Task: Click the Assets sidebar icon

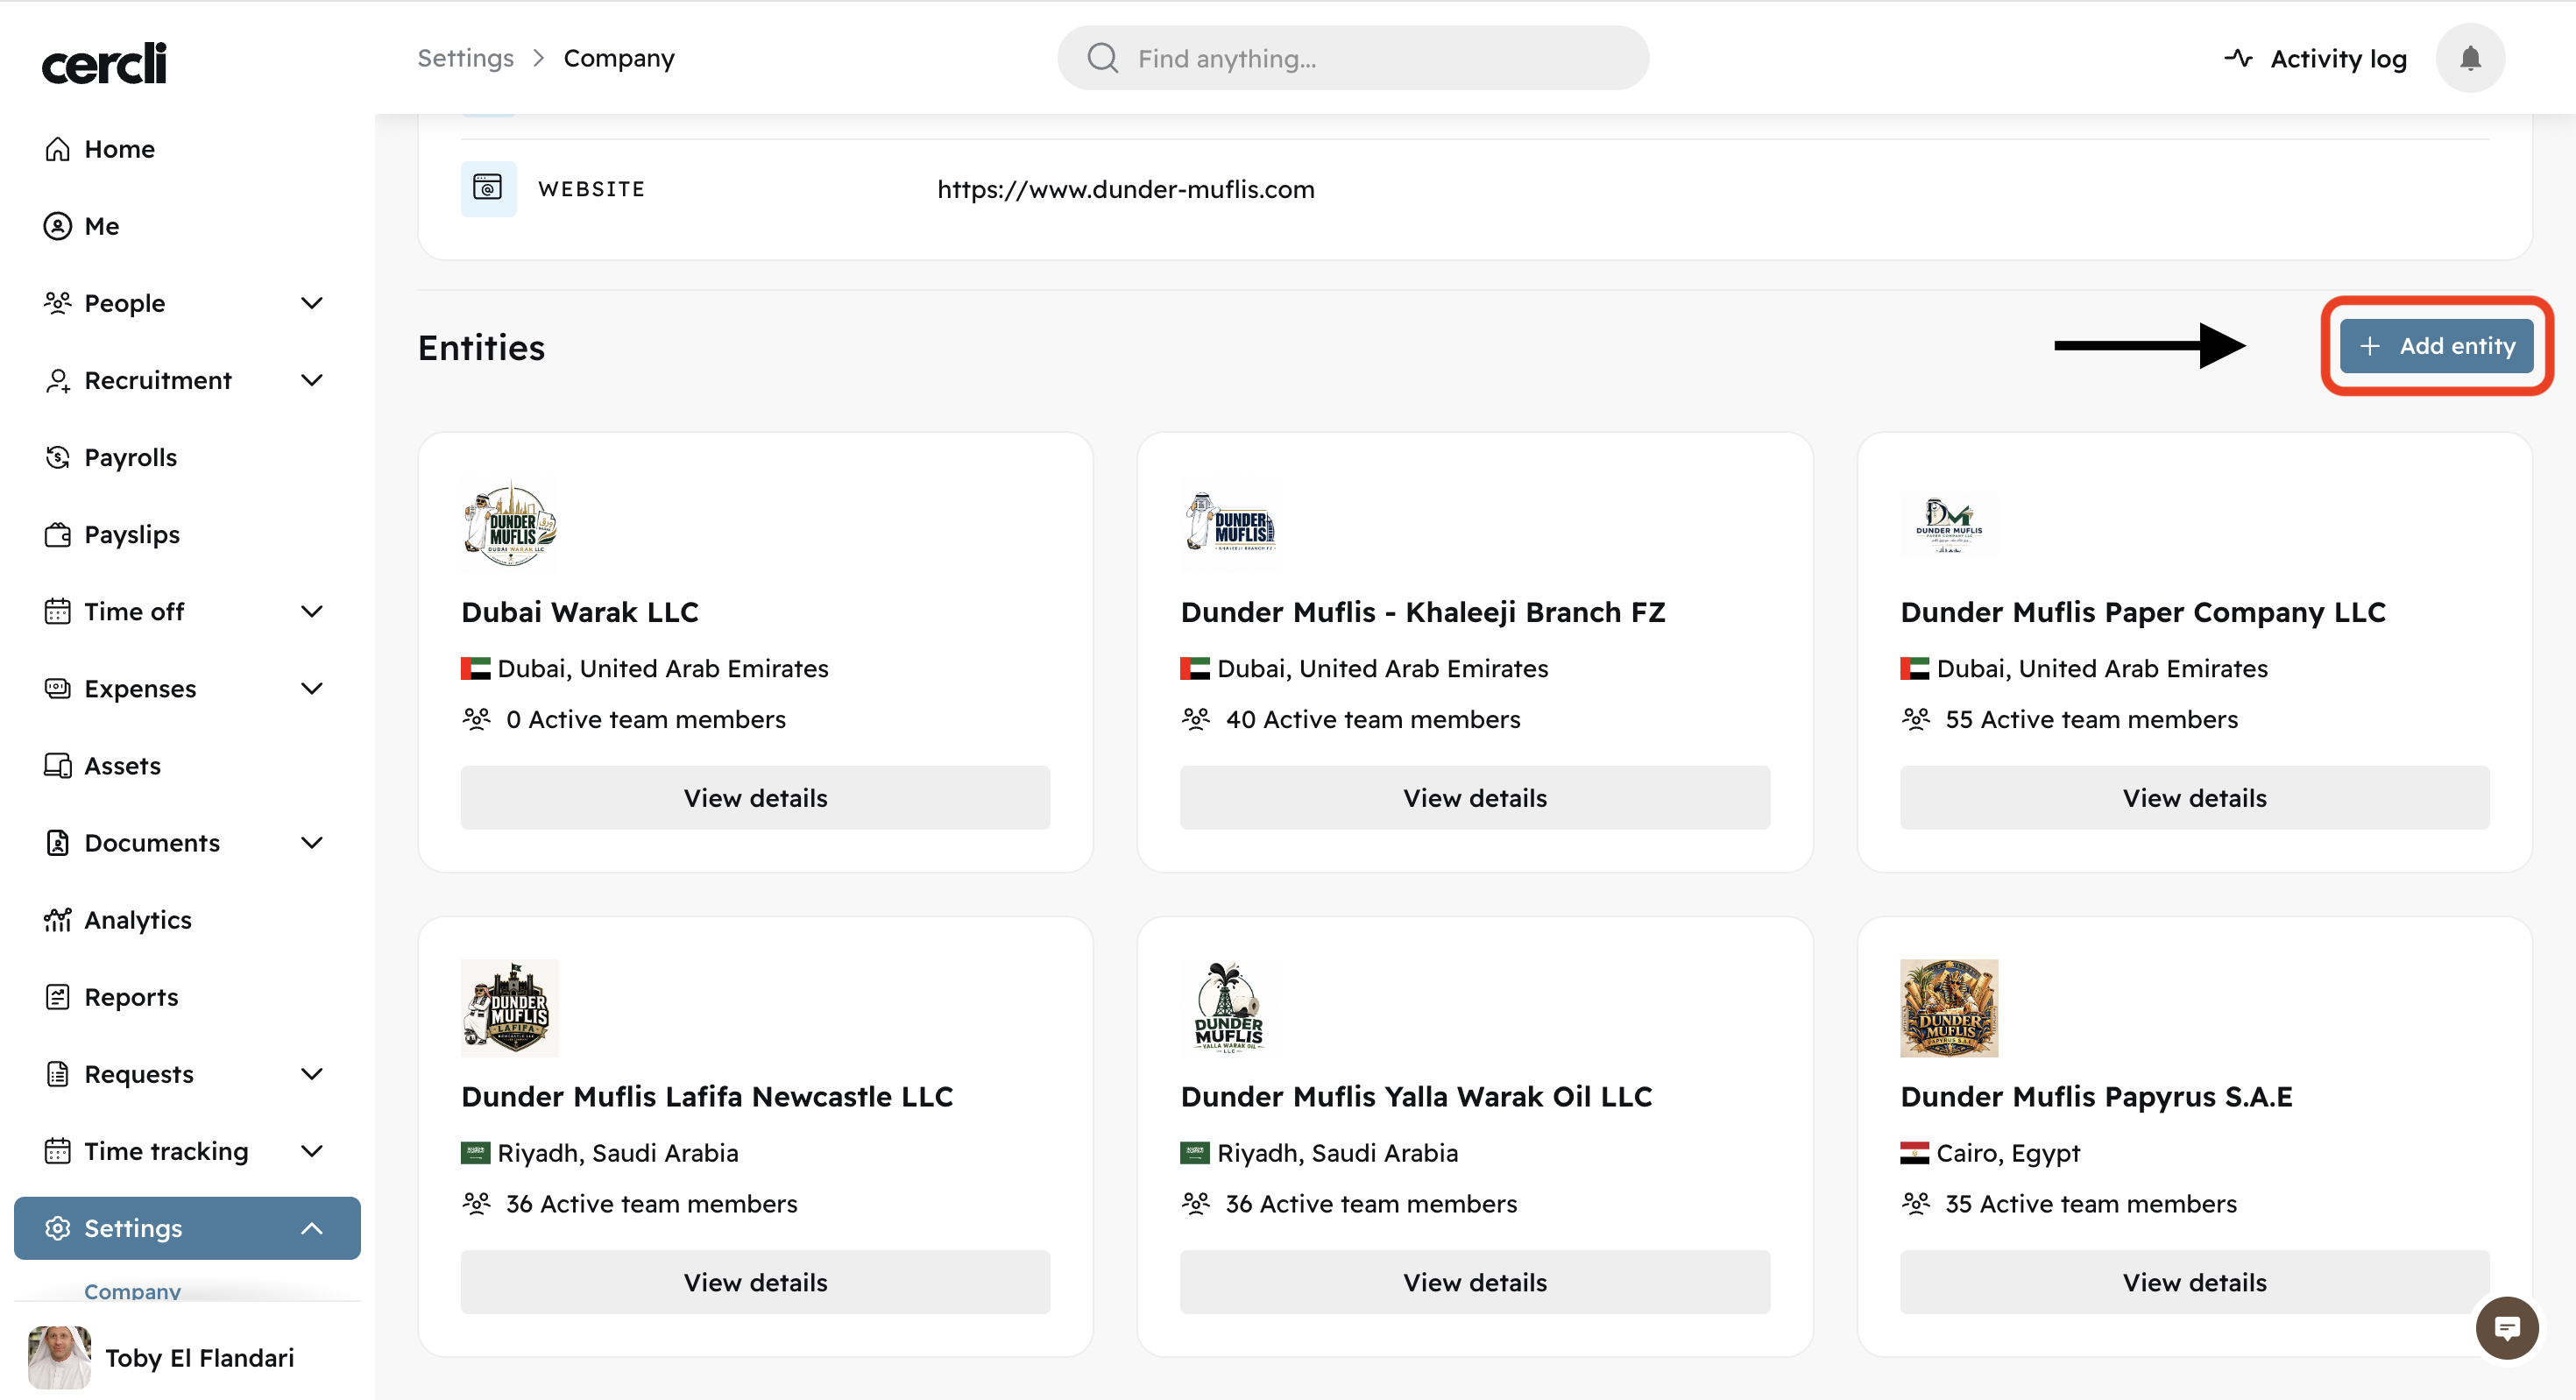Action: pyautogui.click(x=58, y=765)
